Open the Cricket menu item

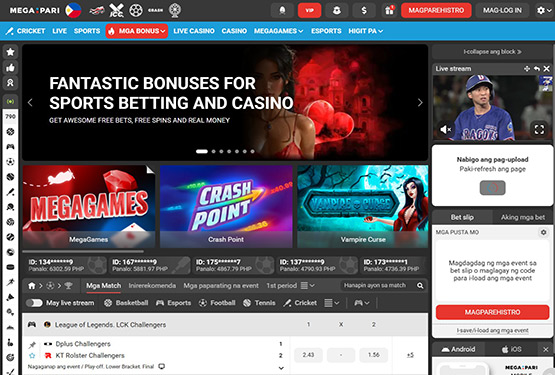click(x=25, y=31)
